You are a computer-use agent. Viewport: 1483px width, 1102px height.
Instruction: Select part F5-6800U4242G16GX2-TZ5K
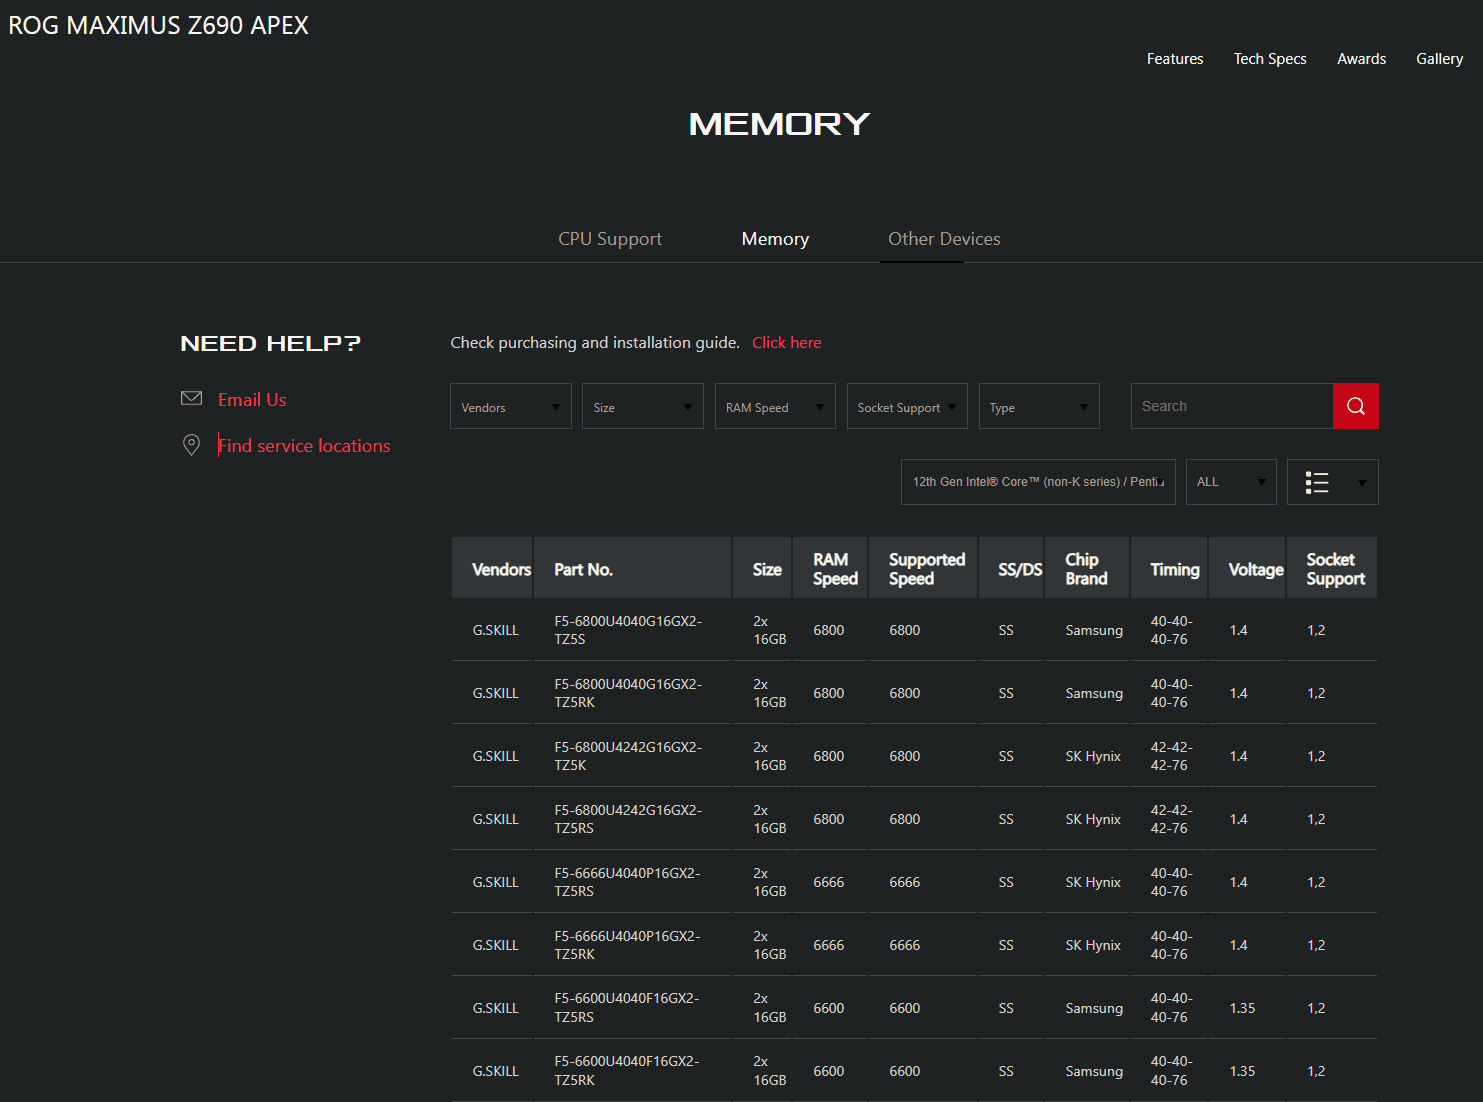[x=628, y=756]
